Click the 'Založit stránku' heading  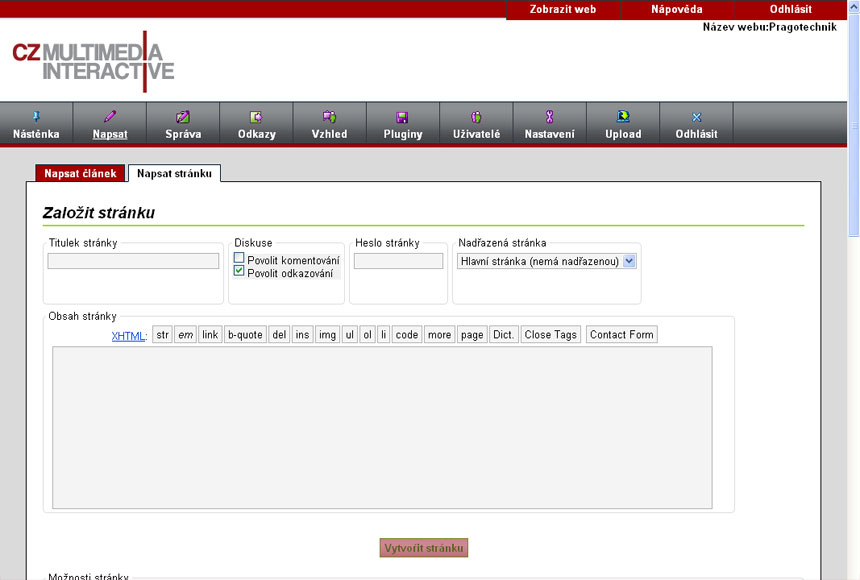(99, 212)
